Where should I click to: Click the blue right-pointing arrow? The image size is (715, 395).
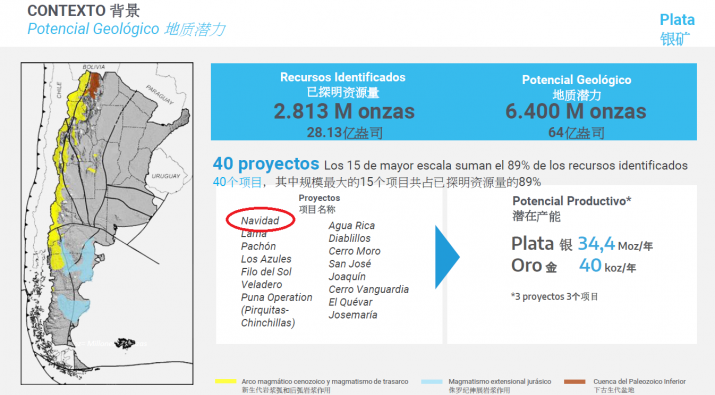[x=447, y=257]
